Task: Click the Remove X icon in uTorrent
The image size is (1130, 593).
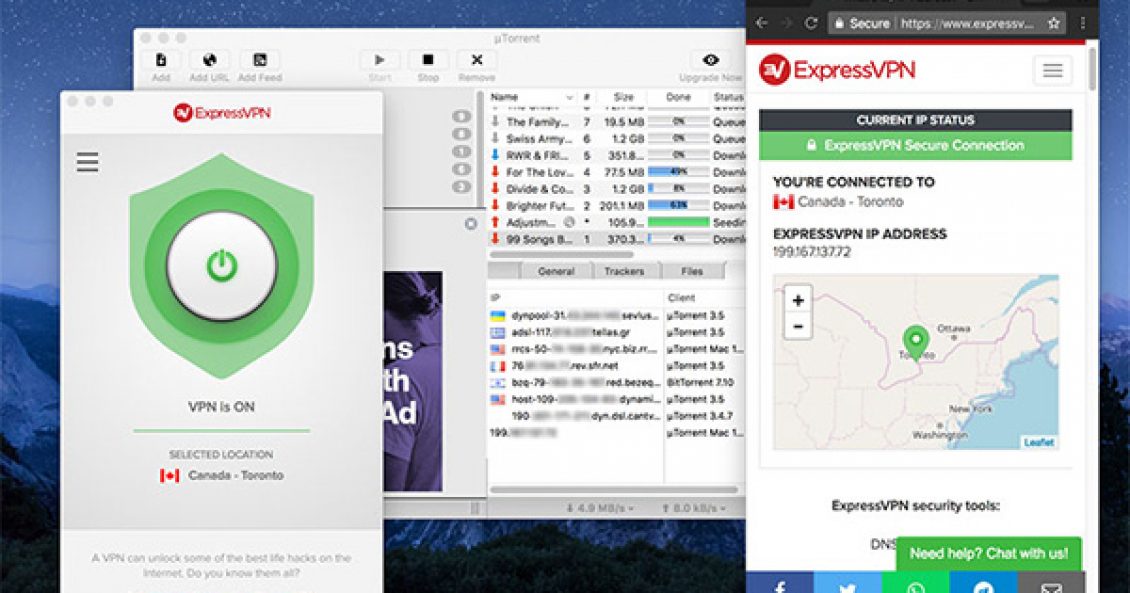Action: (x=476, y=60)
